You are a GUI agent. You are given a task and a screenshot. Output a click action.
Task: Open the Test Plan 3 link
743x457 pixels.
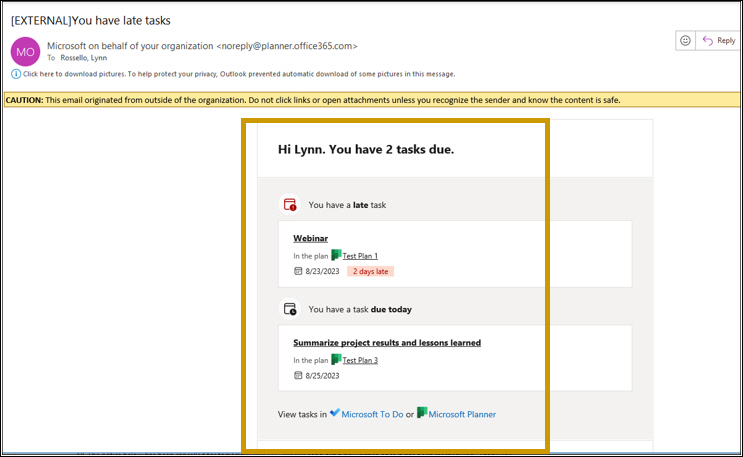[360, 360]
